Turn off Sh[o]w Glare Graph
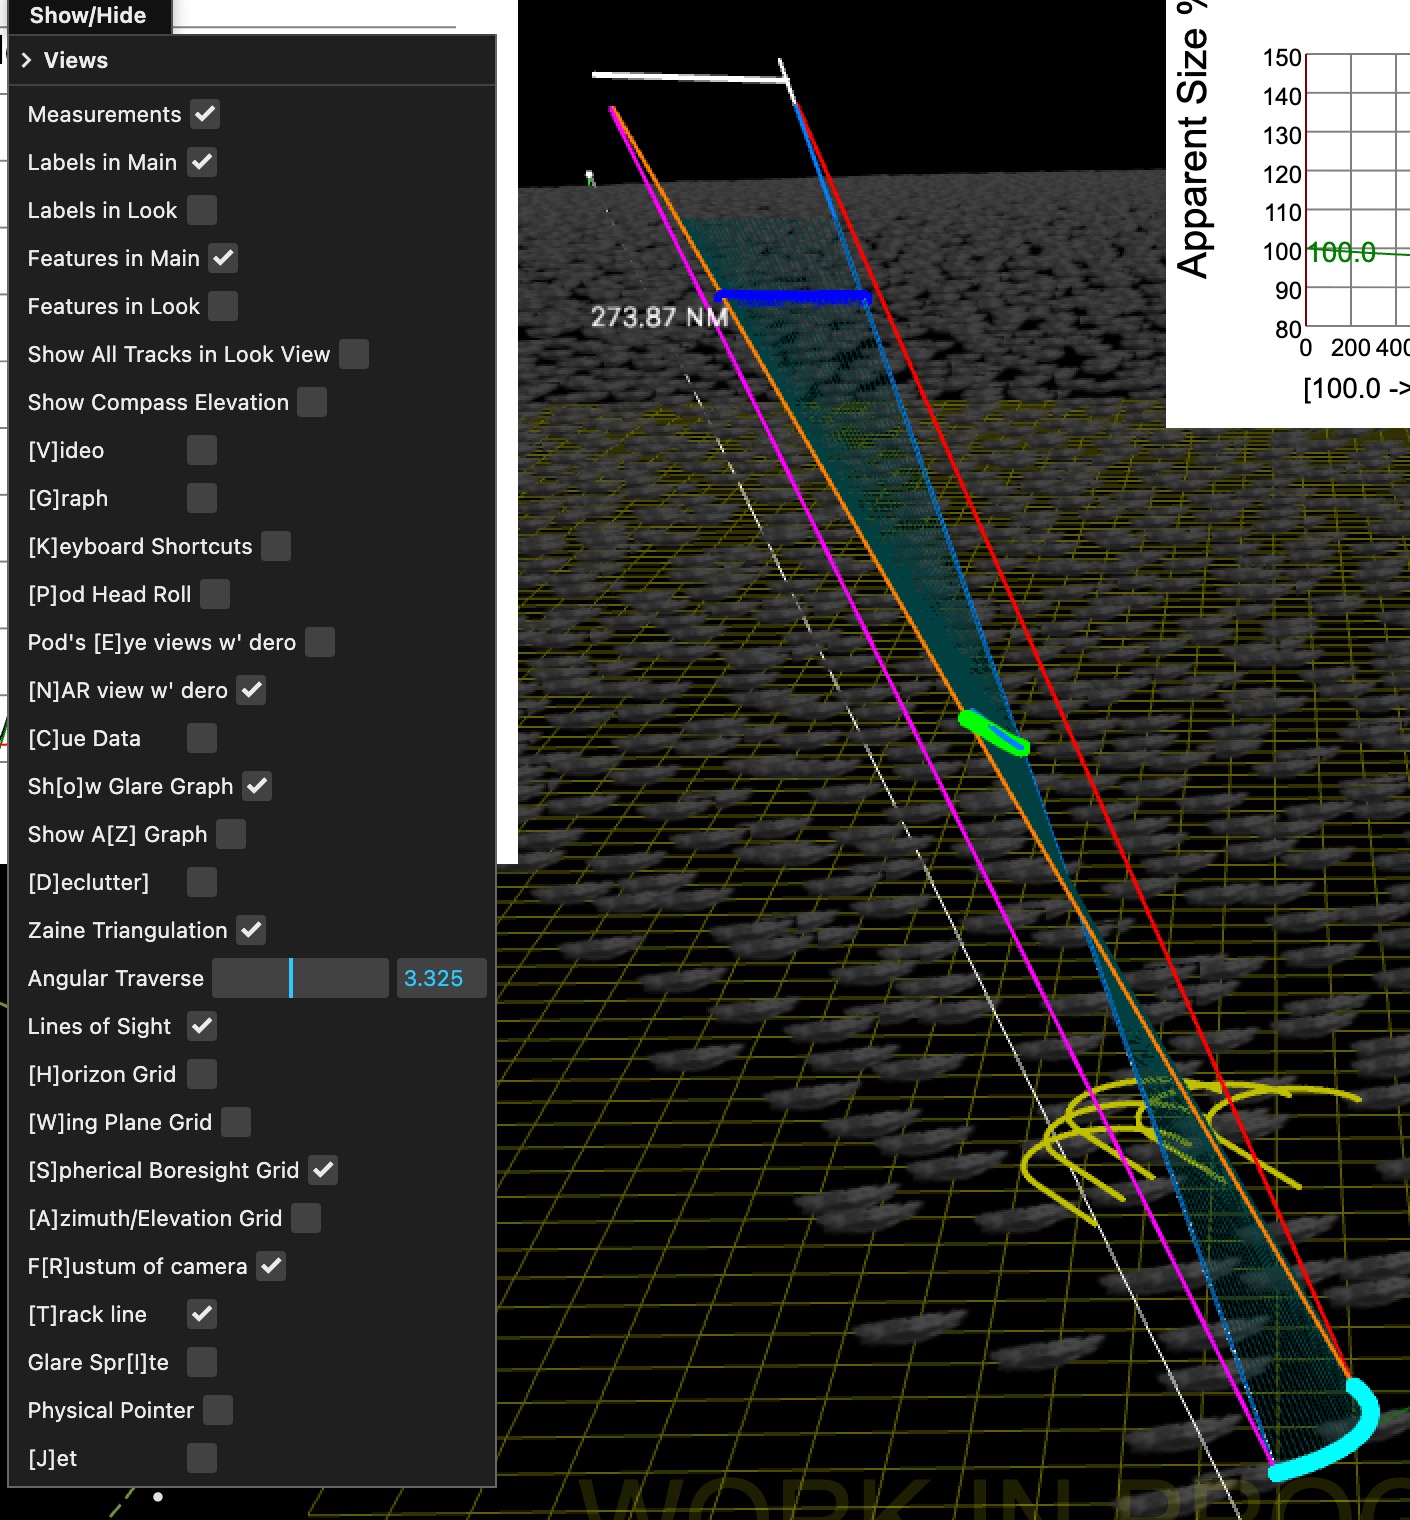Viewport: 1410px width, 1520px height. point(257,786)
